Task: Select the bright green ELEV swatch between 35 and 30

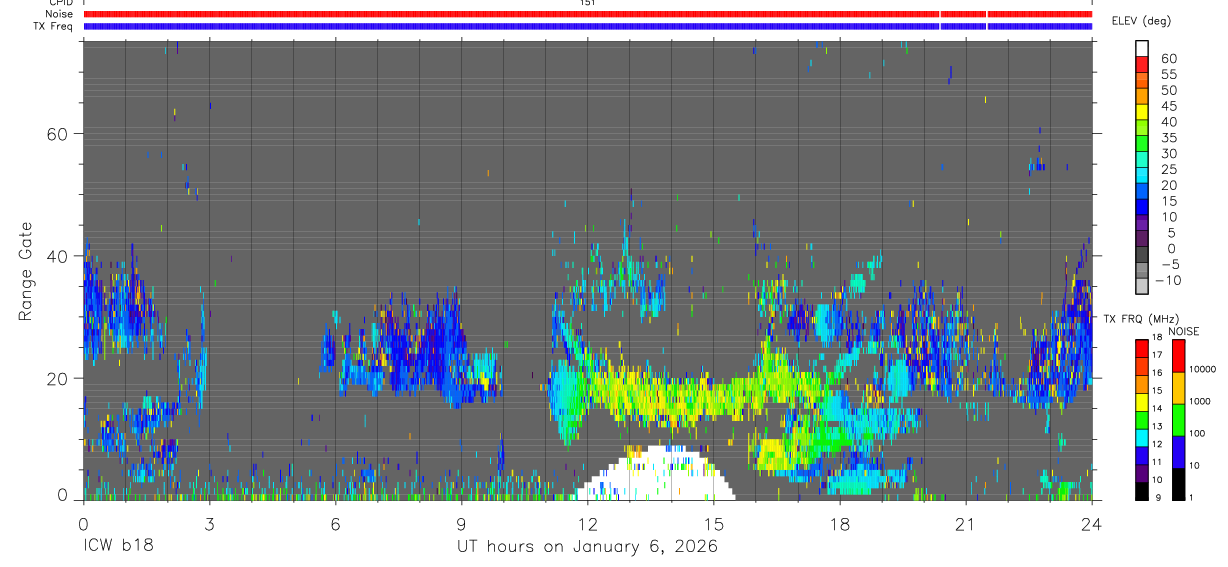Action: pos(1142,143)
